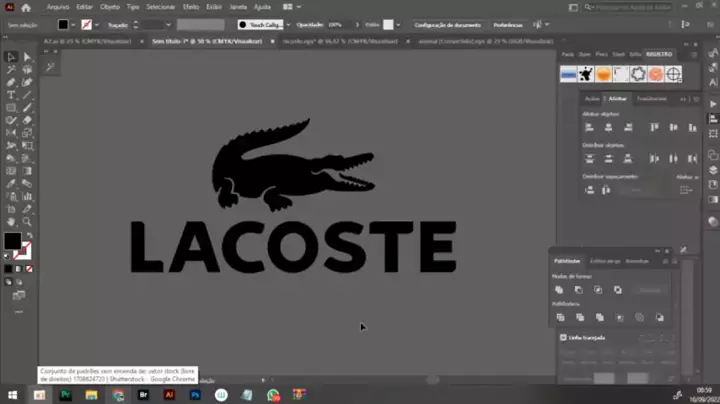The image size is (720, 404).
Task: Click the large Fill color swatch
Action: click(12, 241)
